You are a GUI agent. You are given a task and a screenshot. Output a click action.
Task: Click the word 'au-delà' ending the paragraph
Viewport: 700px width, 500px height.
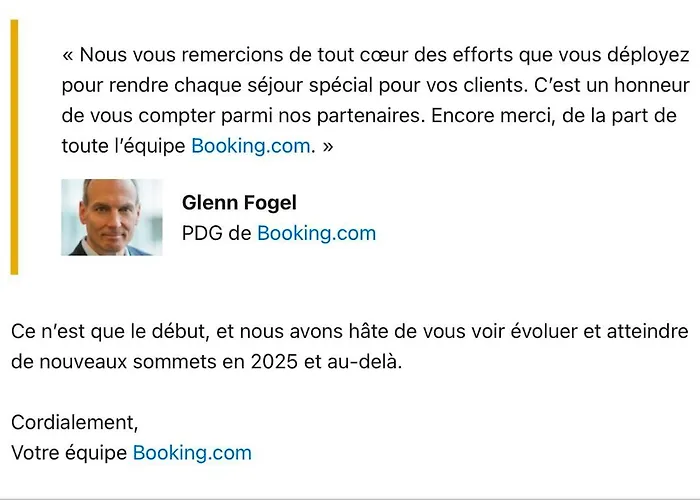coord(362,362)
